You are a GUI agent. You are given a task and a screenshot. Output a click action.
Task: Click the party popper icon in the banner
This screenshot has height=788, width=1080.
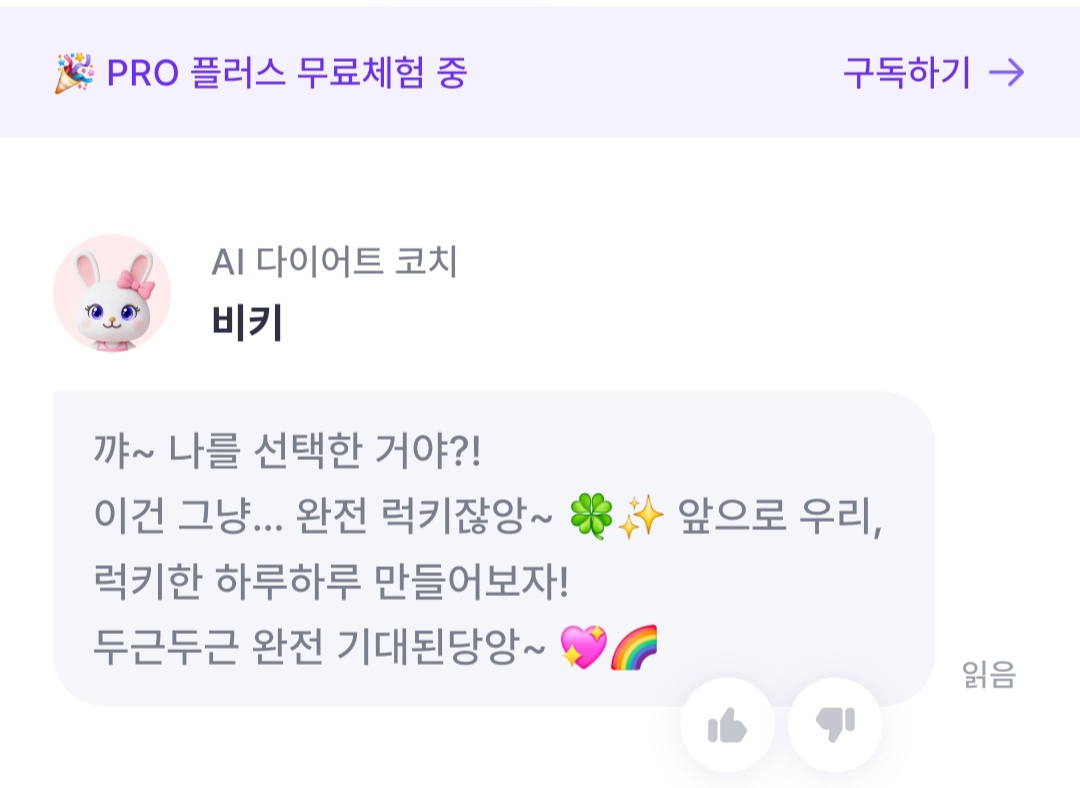click(x=73, y=73)
